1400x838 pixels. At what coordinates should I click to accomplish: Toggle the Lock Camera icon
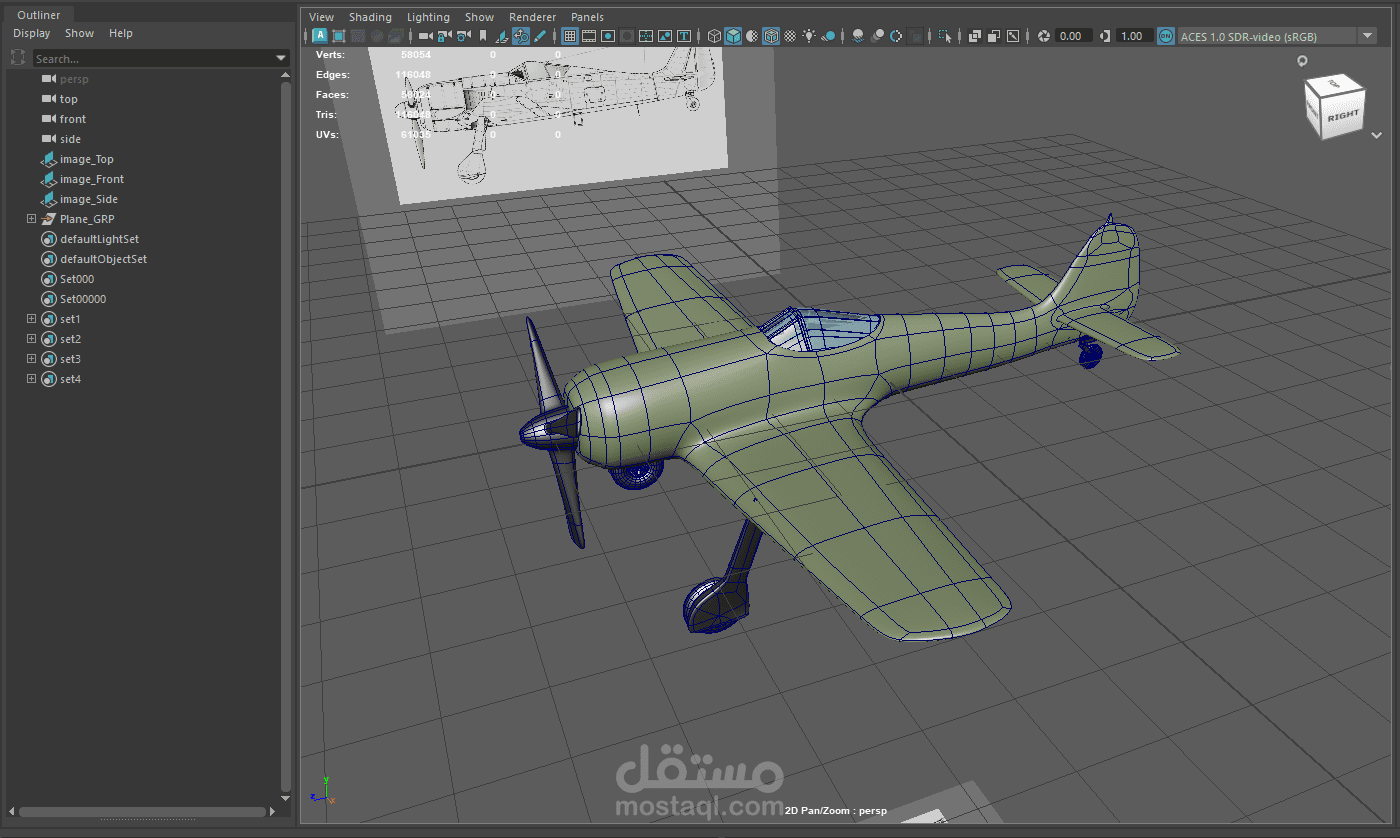pyautogui.click(x=444, y=36)
